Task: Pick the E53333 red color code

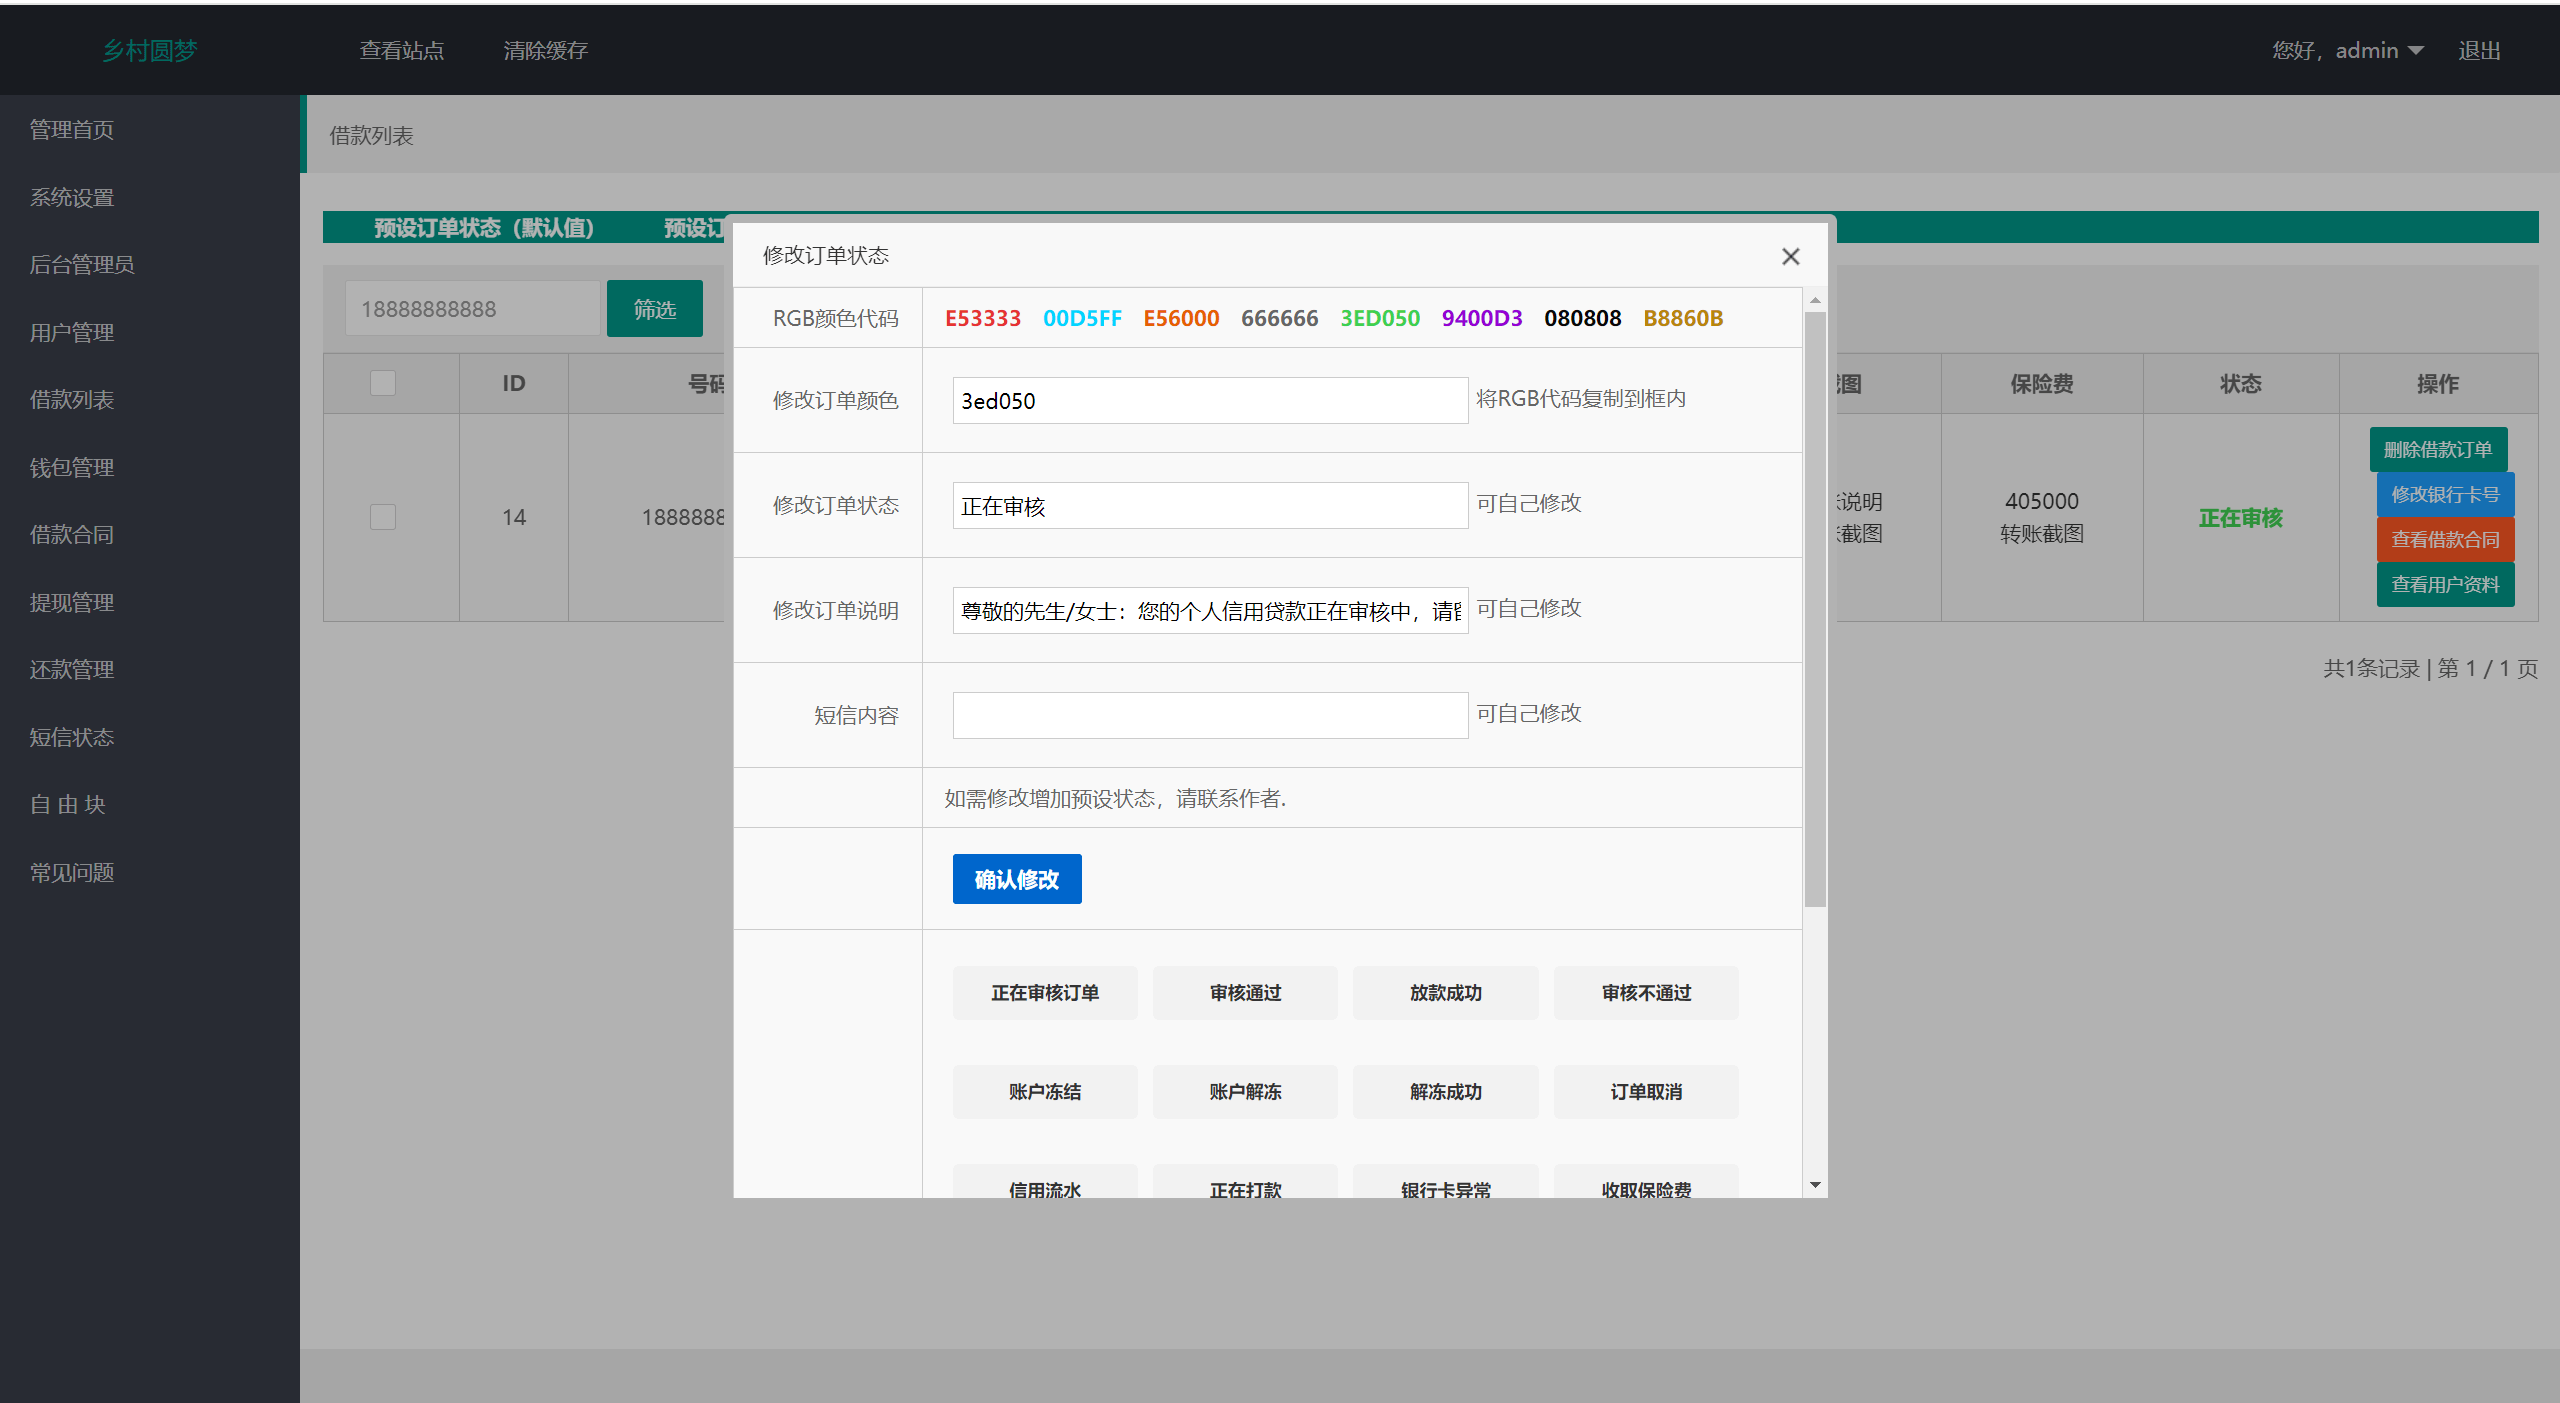Action: (x=983, y=318)
